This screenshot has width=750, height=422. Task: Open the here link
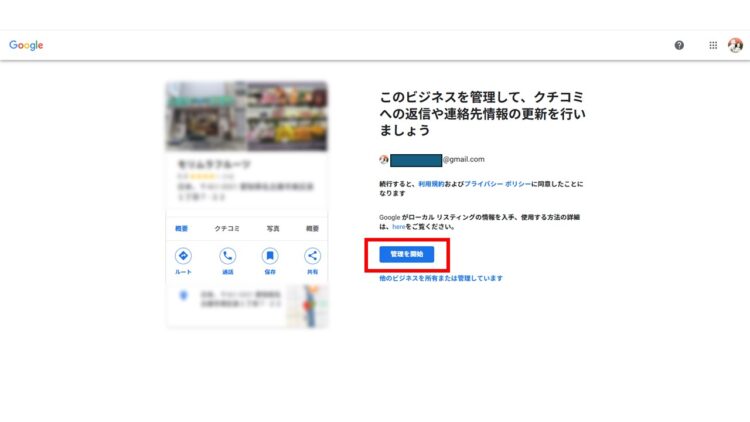tap(398, 227)
